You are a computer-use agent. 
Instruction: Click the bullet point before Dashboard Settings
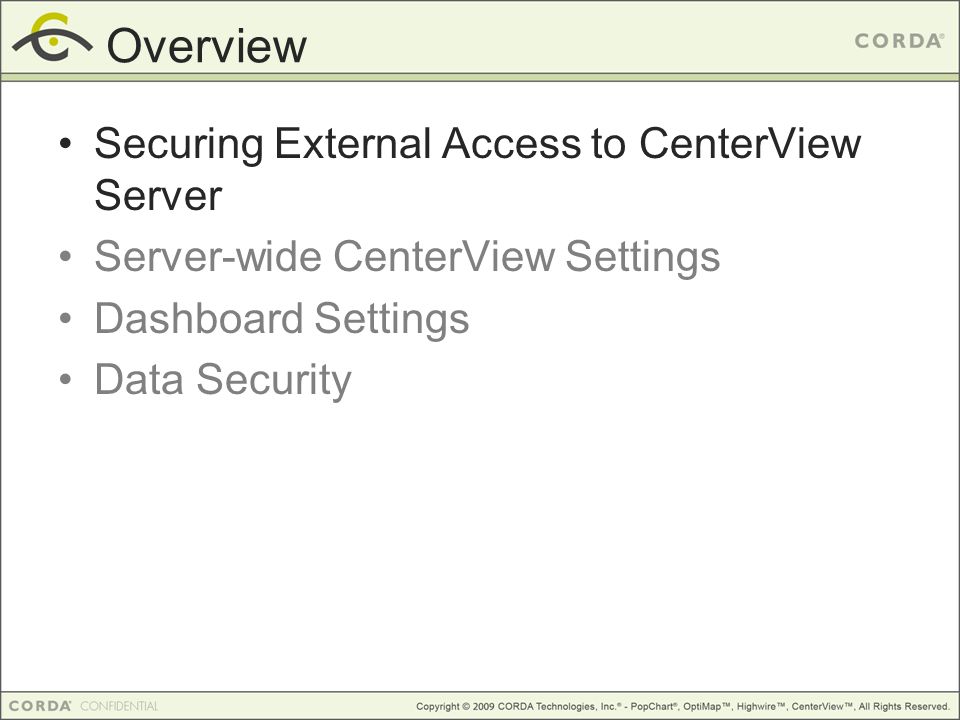pyautogui.click(x=66, y=318)
